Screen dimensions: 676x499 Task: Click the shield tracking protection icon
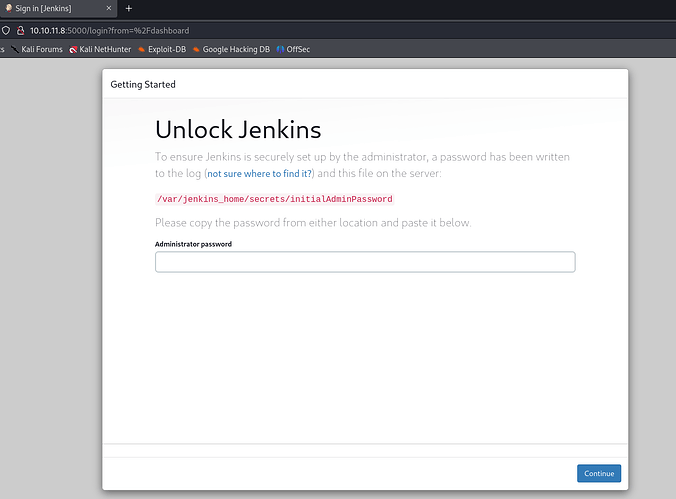tap(6, 31)
